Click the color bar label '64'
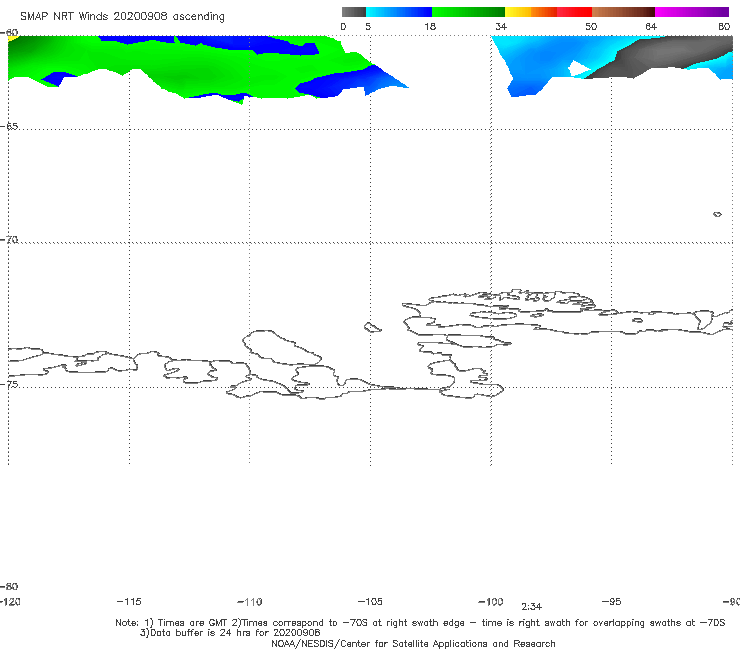The width and height of the screenshot is (740, 650). [651, 27]
